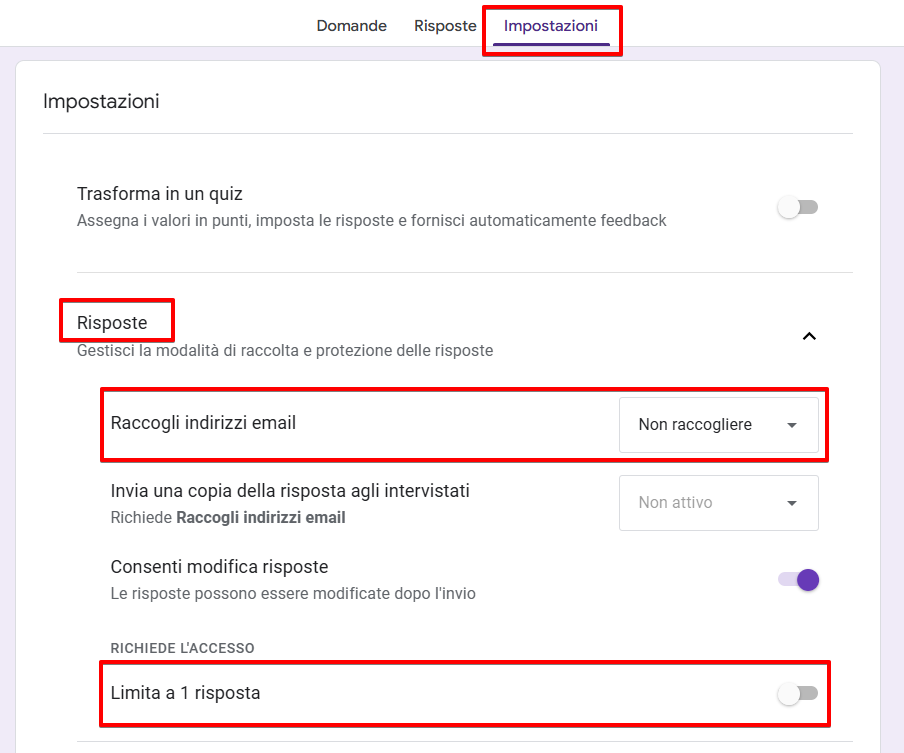Open the Non raccogliere email dropdown
The width and height of the screenshot is (904, 753).
718,425
